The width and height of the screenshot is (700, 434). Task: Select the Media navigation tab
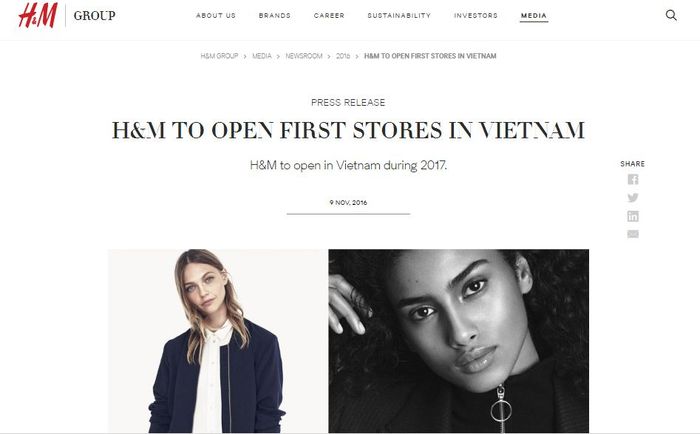[534, 16]
